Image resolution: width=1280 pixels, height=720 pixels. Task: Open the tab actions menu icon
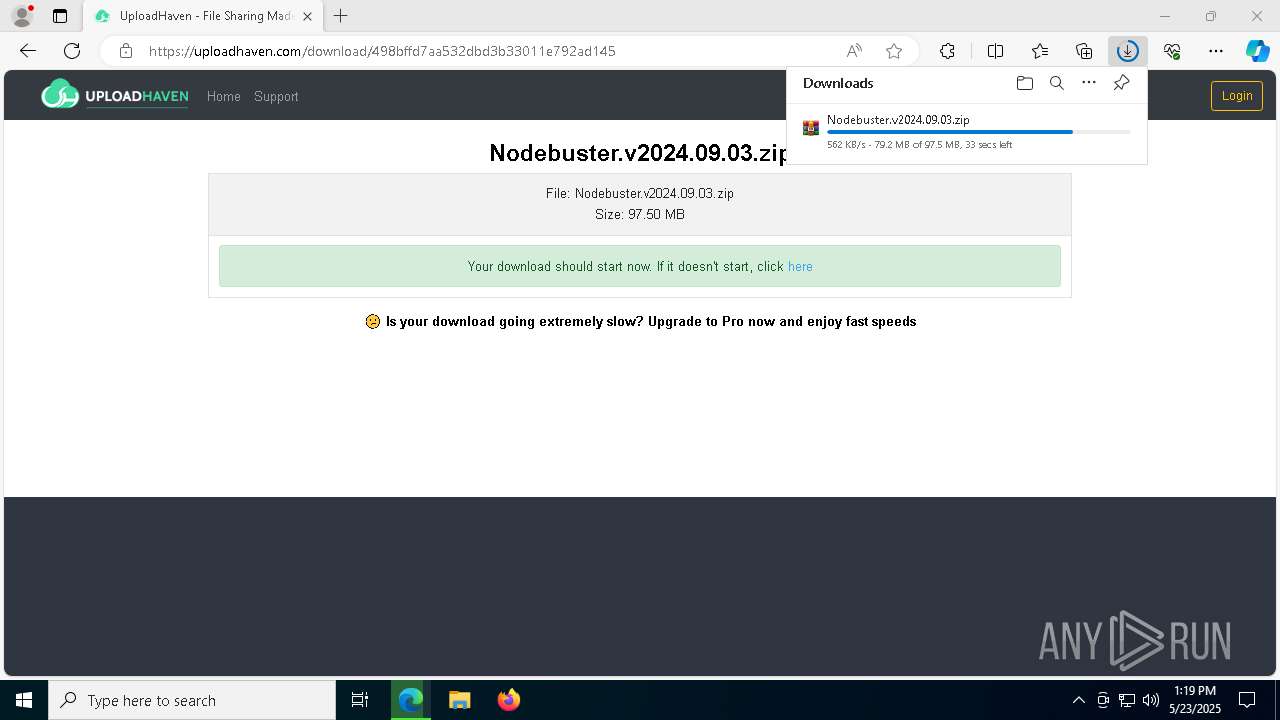click(60, 16)
